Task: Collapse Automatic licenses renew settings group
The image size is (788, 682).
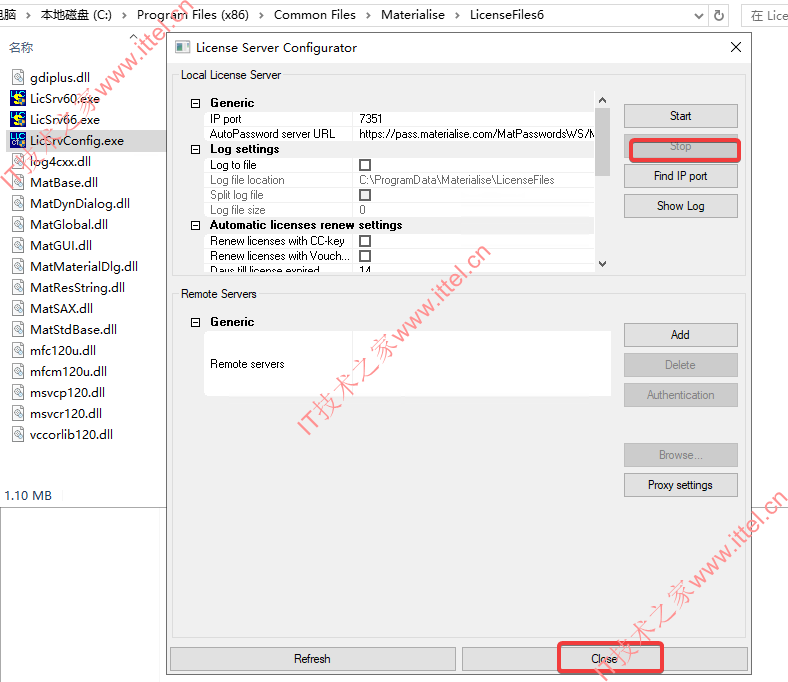Action: [x=195, y=225]
